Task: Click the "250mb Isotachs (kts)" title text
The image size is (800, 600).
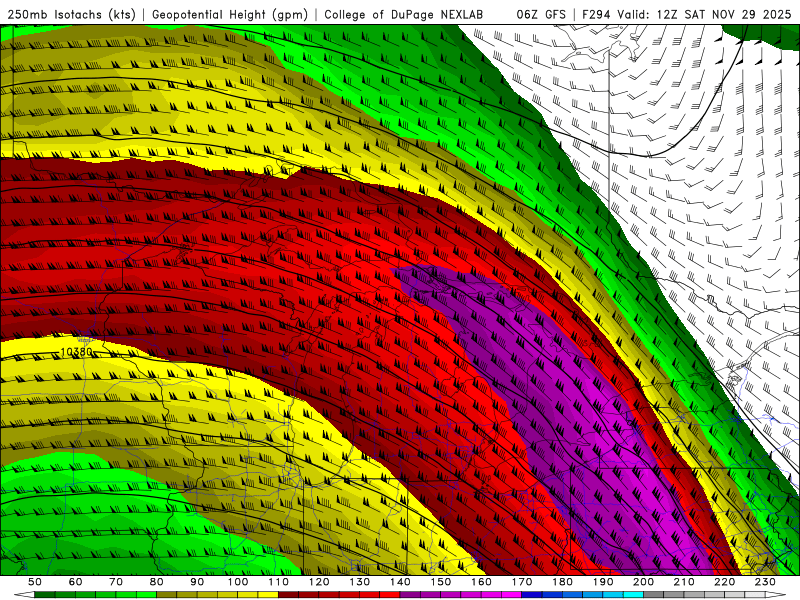Action: pos(71,15)
